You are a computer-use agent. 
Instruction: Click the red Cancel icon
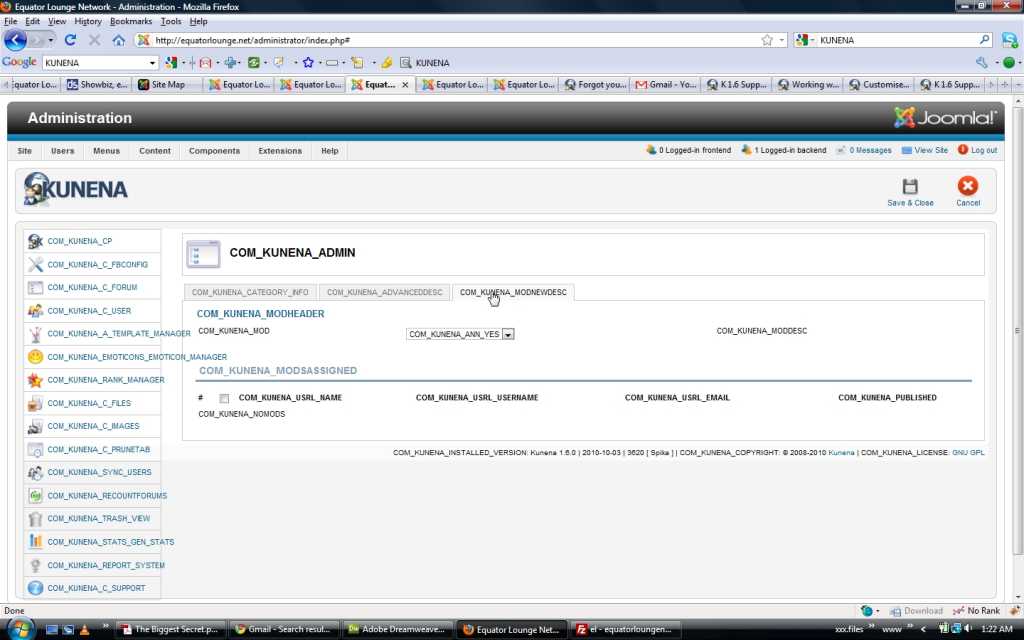(x=967, y=186)
